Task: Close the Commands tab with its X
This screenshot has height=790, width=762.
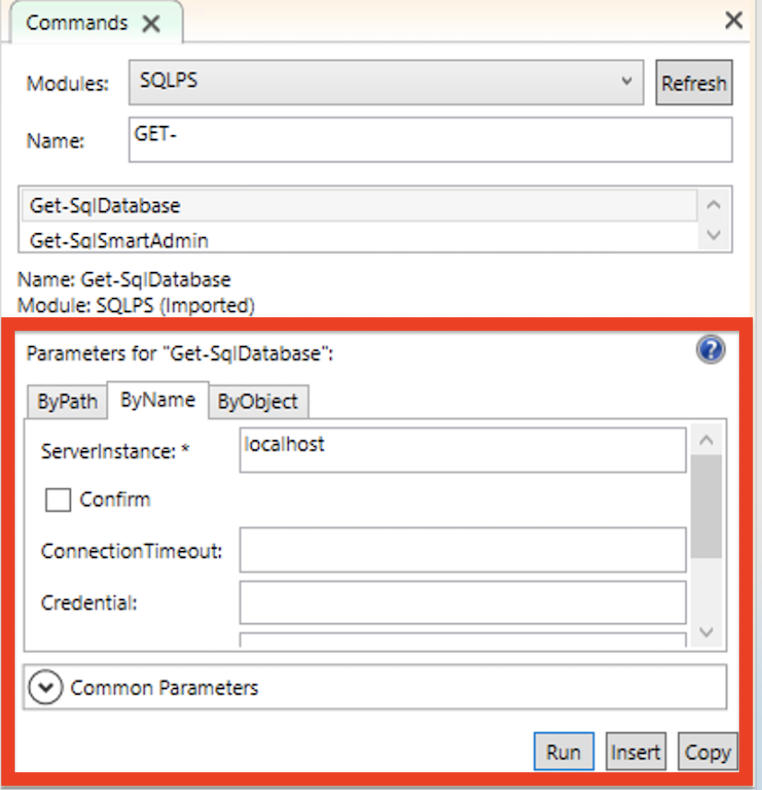Action: click(151, 24)
